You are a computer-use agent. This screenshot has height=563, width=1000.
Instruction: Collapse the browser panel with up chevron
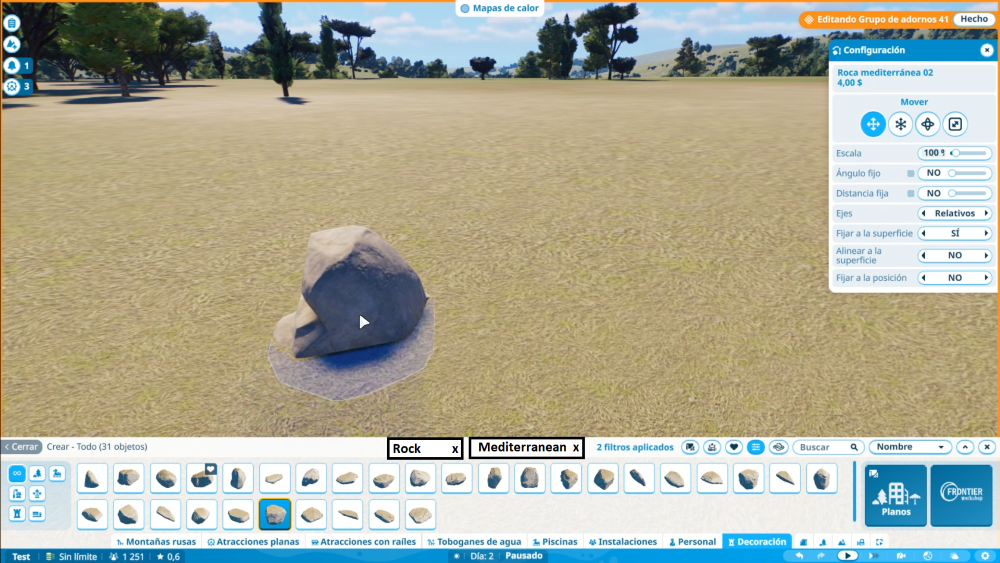tap(965, 447)
